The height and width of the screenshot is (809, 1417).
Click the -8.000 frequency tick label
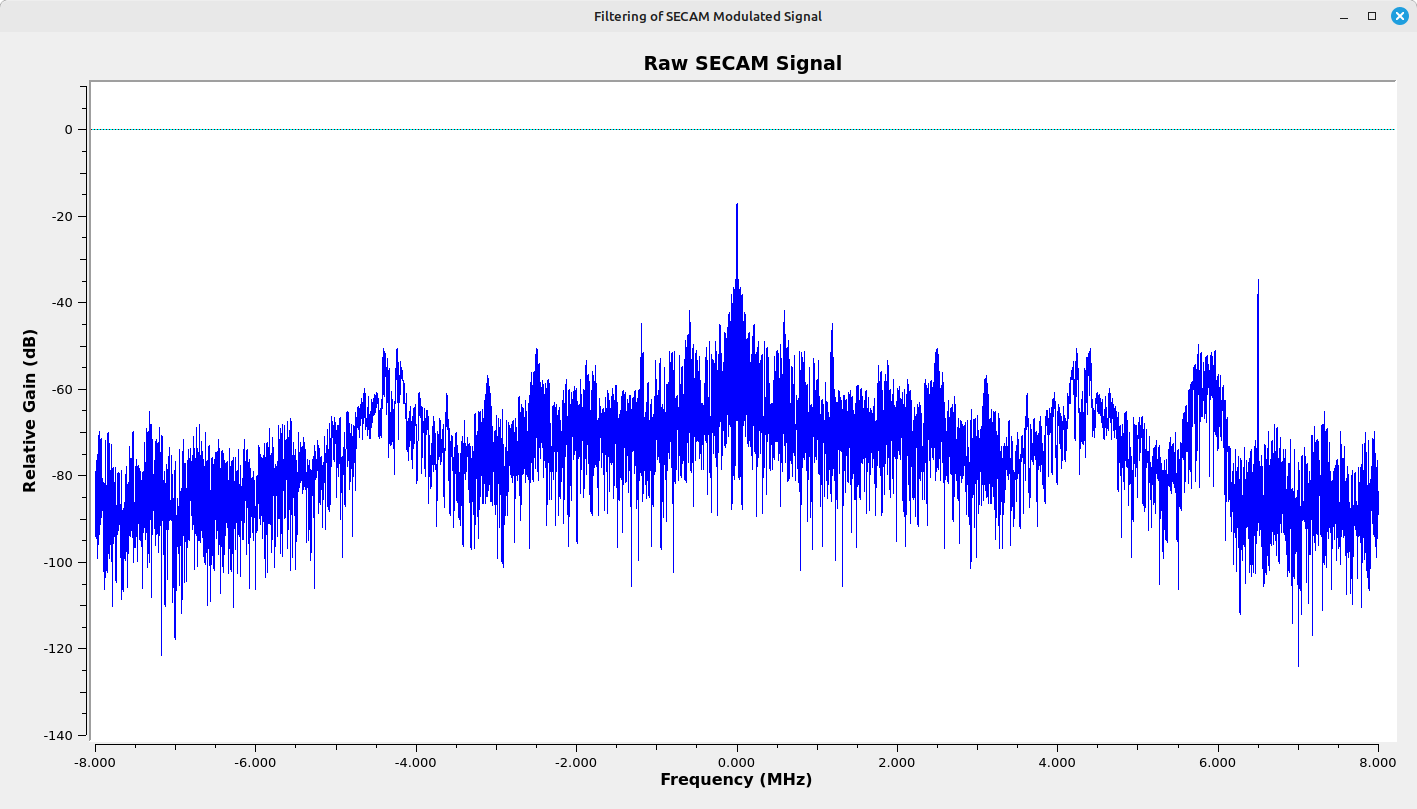(x=95, y=762)
